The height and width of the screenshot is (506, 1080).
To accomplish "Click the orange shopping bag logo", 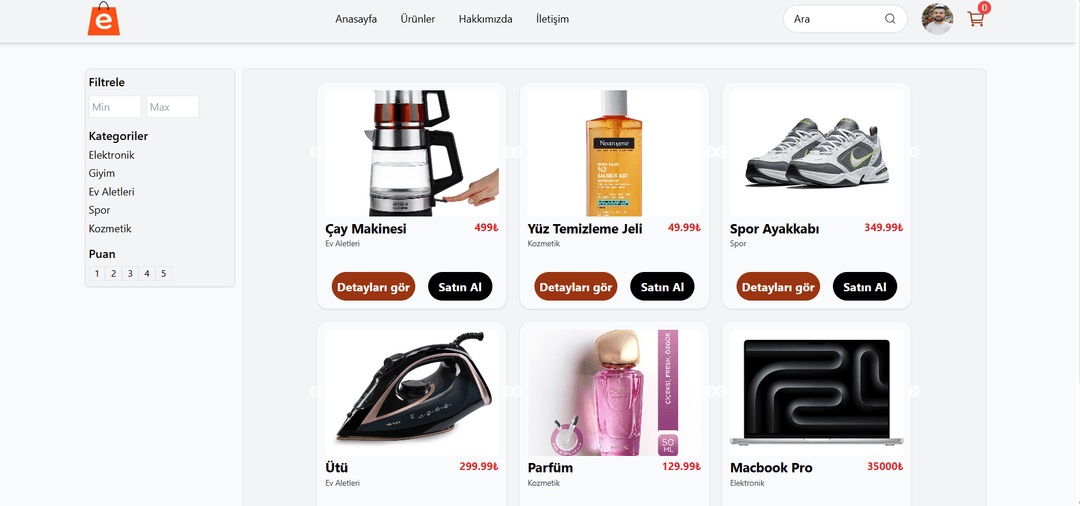I will coord(103,19).
